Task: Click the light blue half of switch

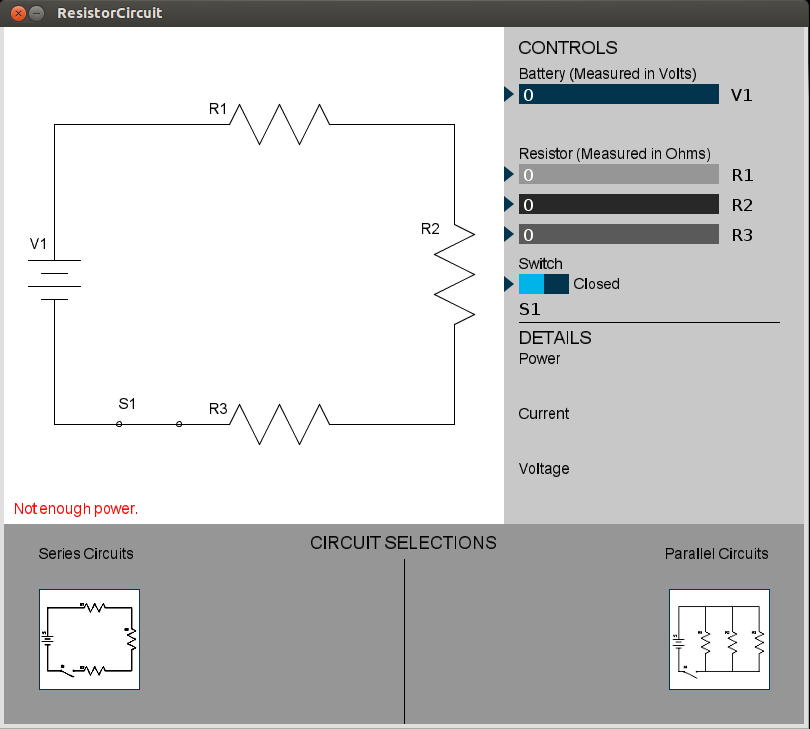Action: [531, 284]
